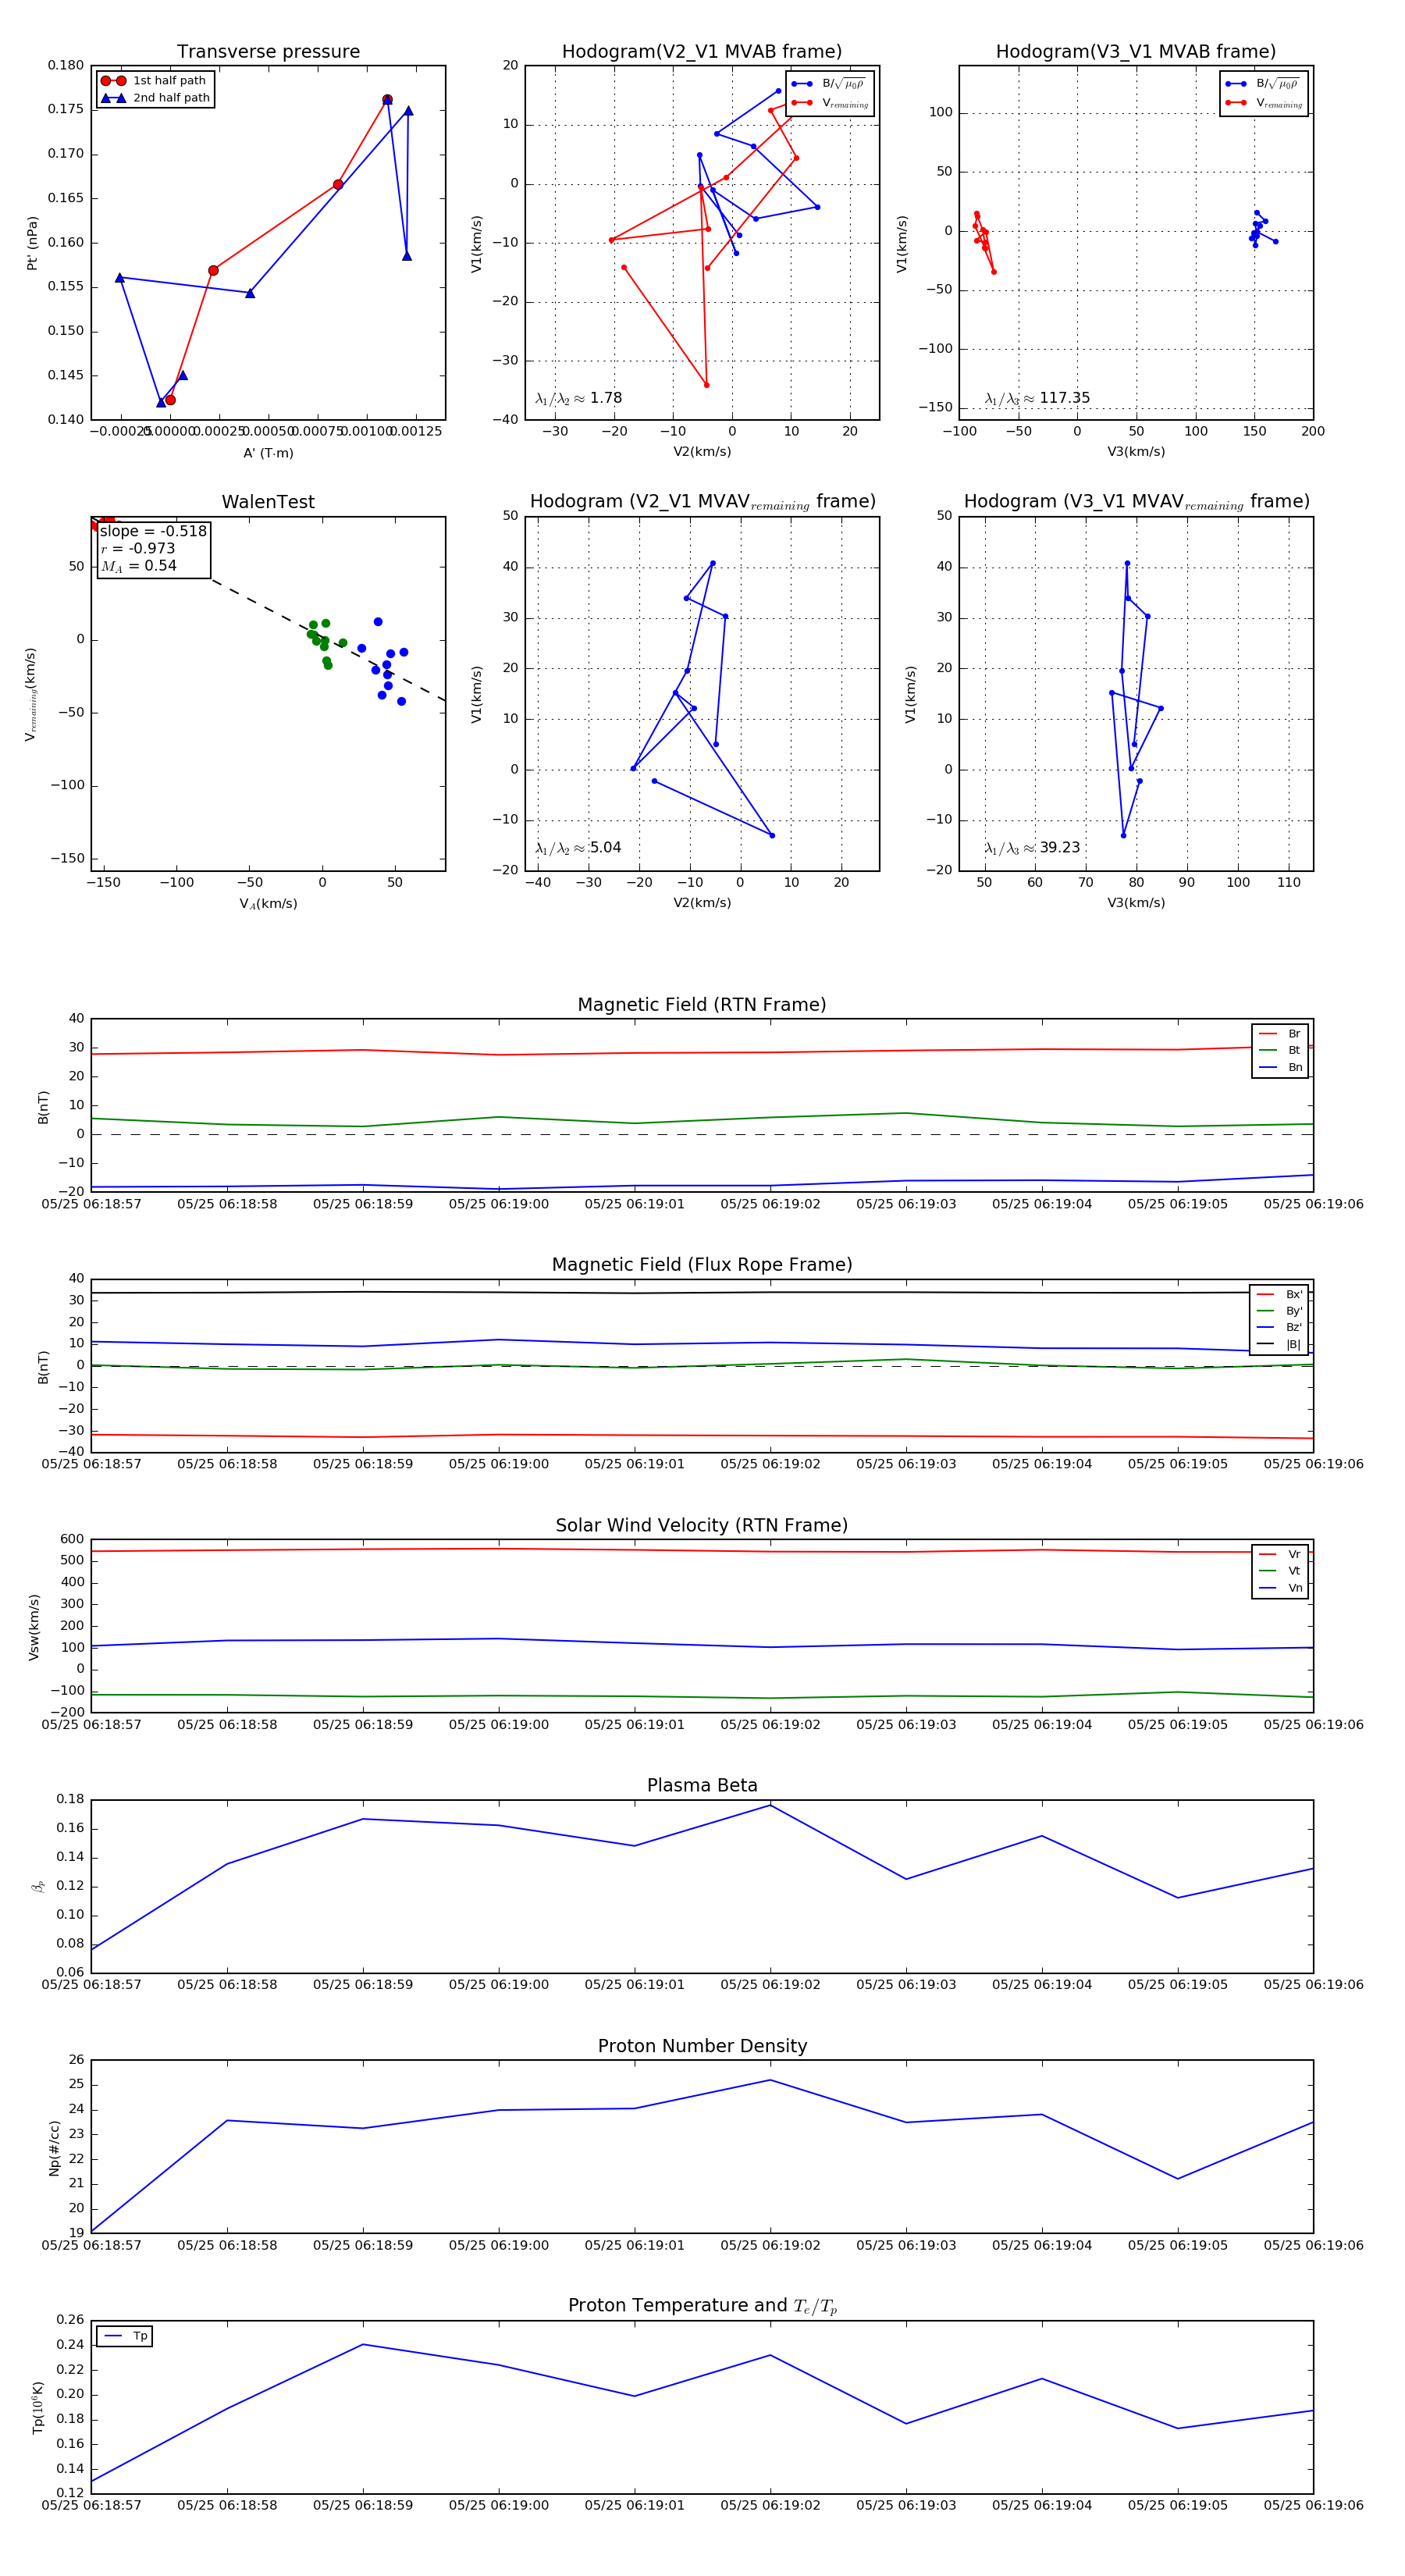Click the V_remaining legend entry in V2_V1 MVAB hodogram
This screenshot has height=2576, width=1405.
(x=830, y=103)
